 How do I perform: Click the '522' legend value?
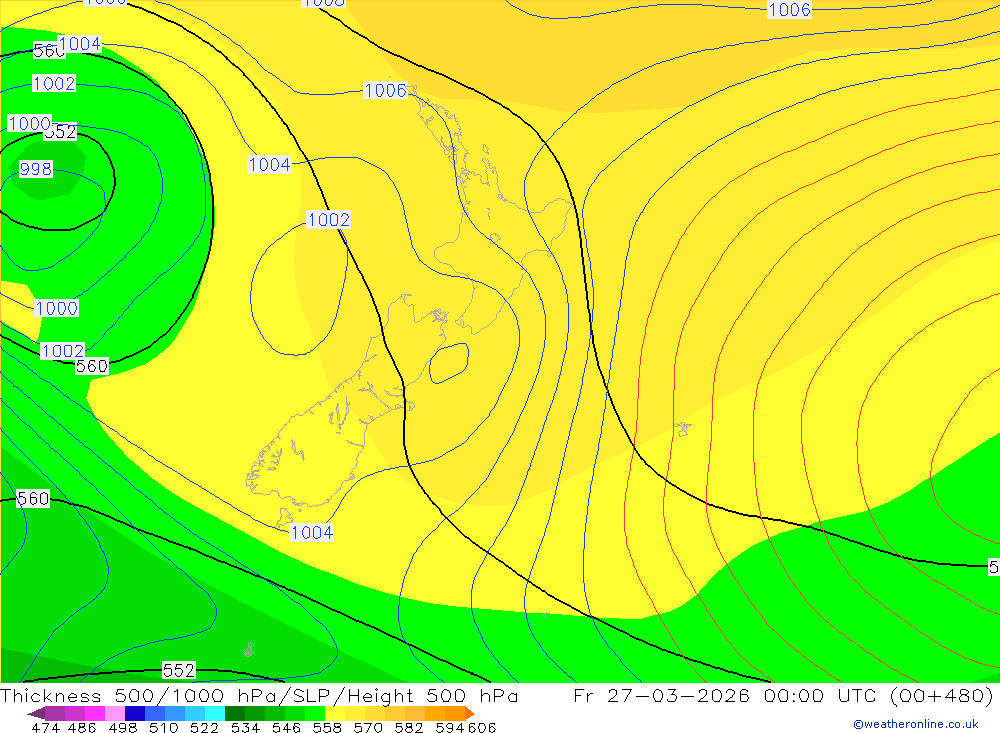(204, 728)
